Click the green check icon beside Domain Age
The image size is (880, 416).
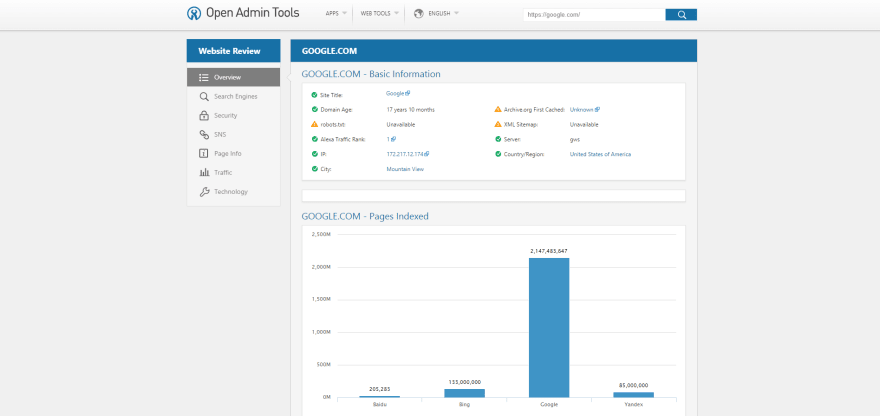click(314, 109)
